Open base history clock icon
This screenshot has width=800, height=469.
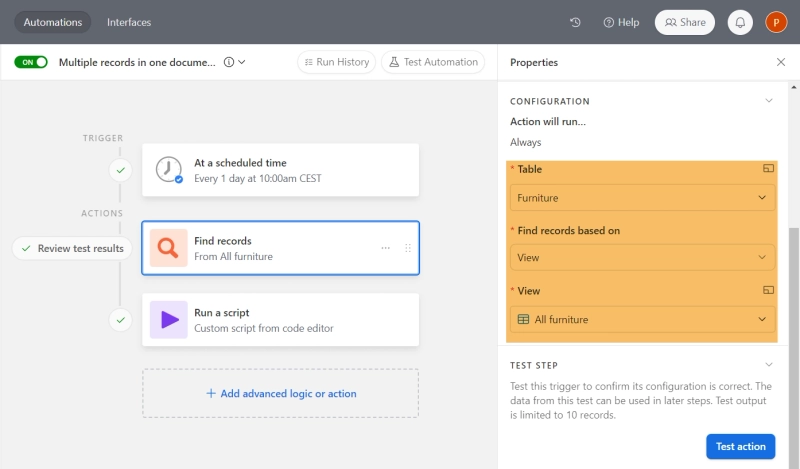[575, 22]
